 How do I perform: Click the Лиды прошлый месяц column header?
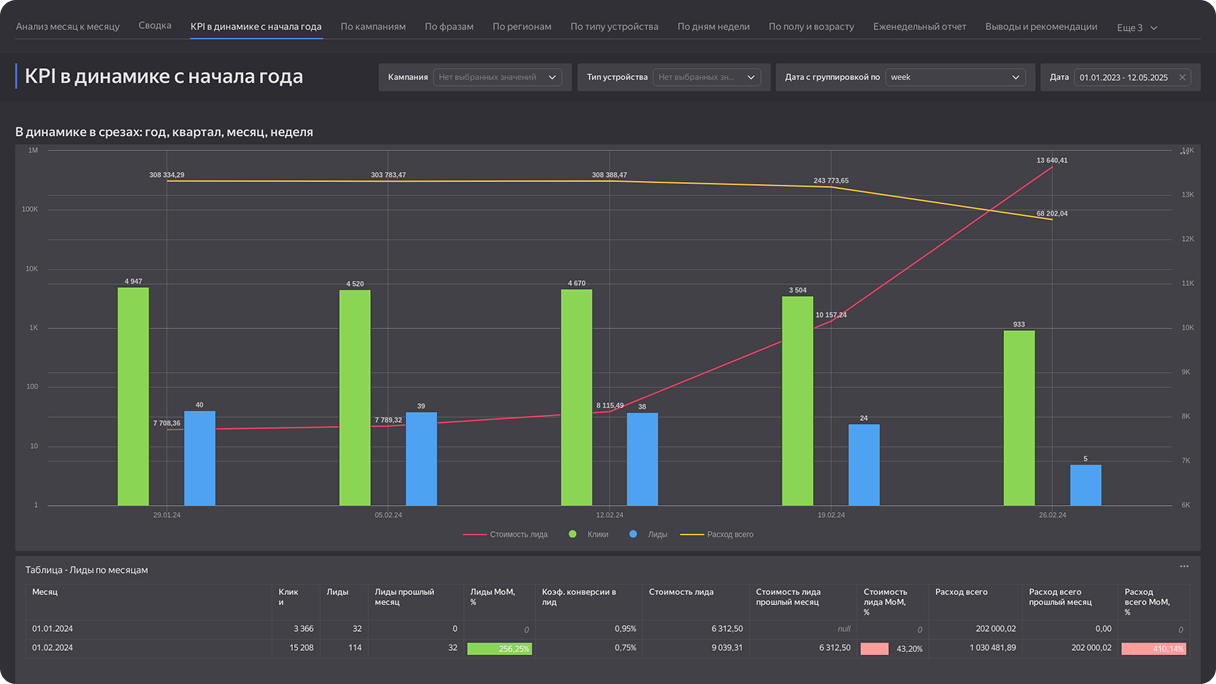point(415,602)
